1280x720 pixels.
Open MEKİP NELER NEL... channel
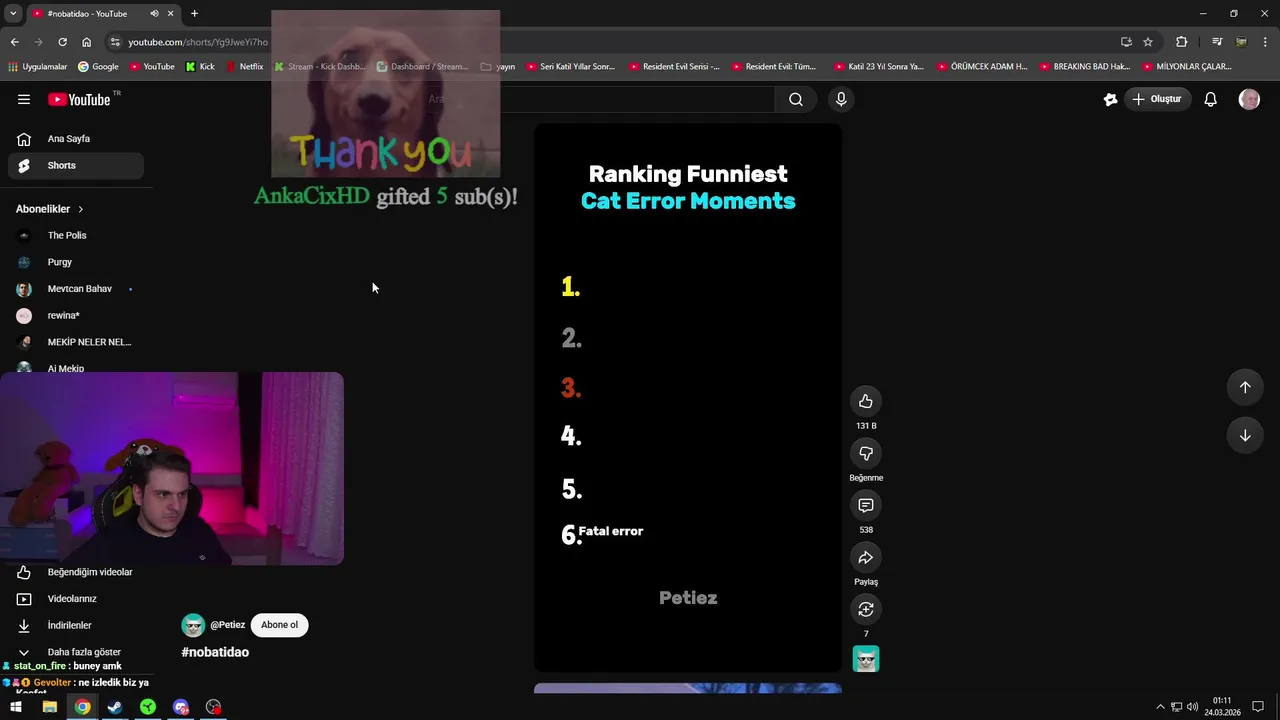pos(76,342)
